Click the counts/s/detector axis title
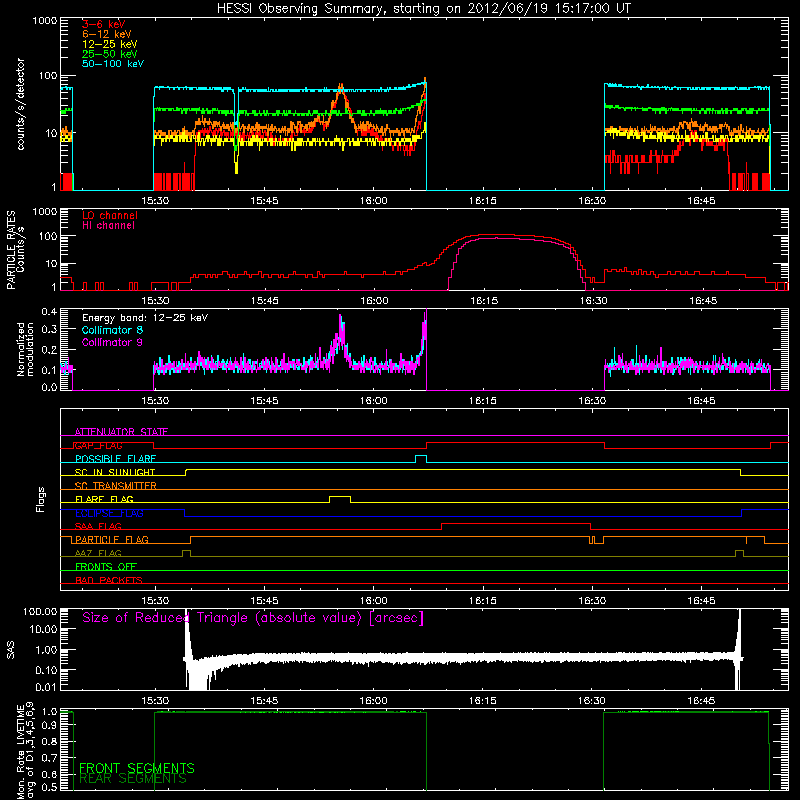The width and height of the screenshot is (800, 800). pyautogui.click(x=21, y=104)
